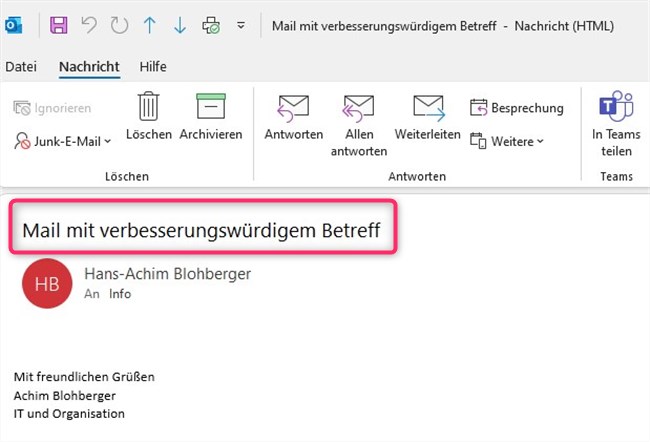Reply using the Antworten envelope icon

pyautogui.click(x=293, y=117)
